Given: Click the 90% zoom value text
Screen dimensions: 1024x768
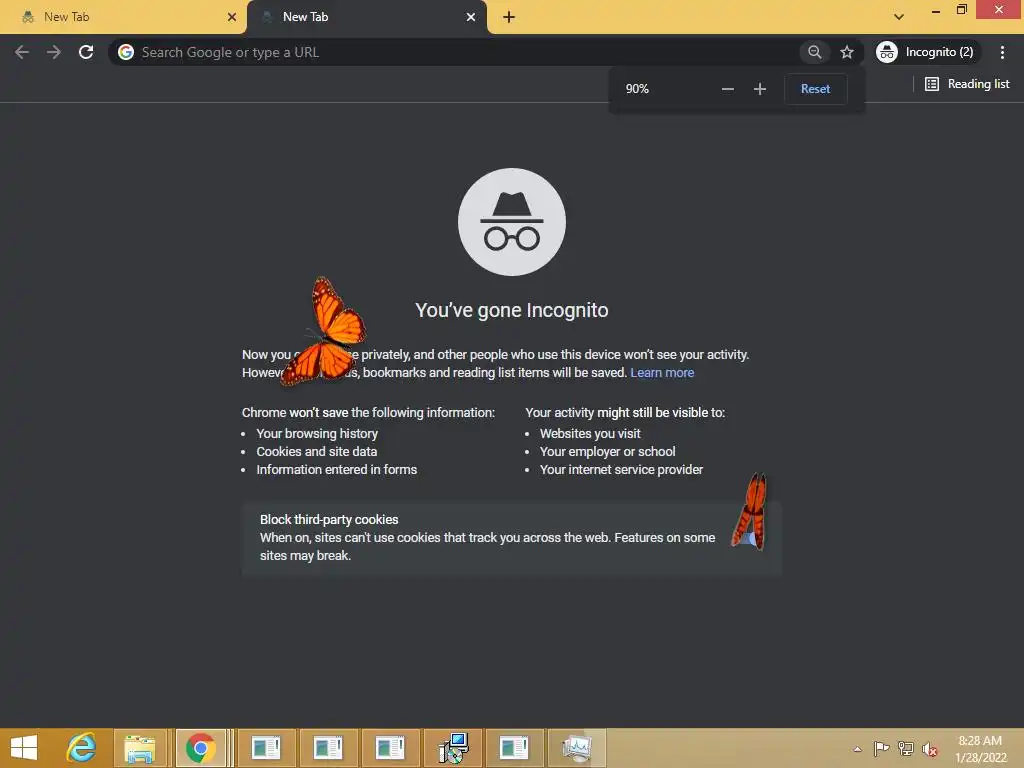Looking at the screenshot, I should point(637,89).
